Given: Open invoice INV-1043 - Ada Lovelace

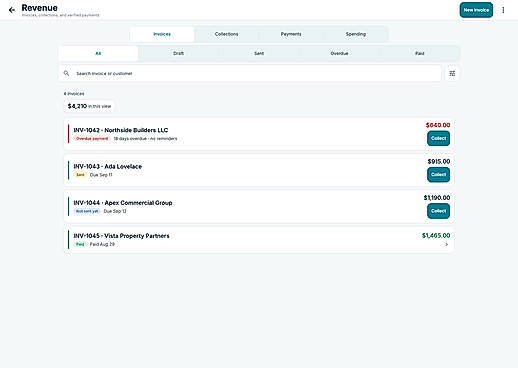Looking at the screenshot, I should coord(259,170).
